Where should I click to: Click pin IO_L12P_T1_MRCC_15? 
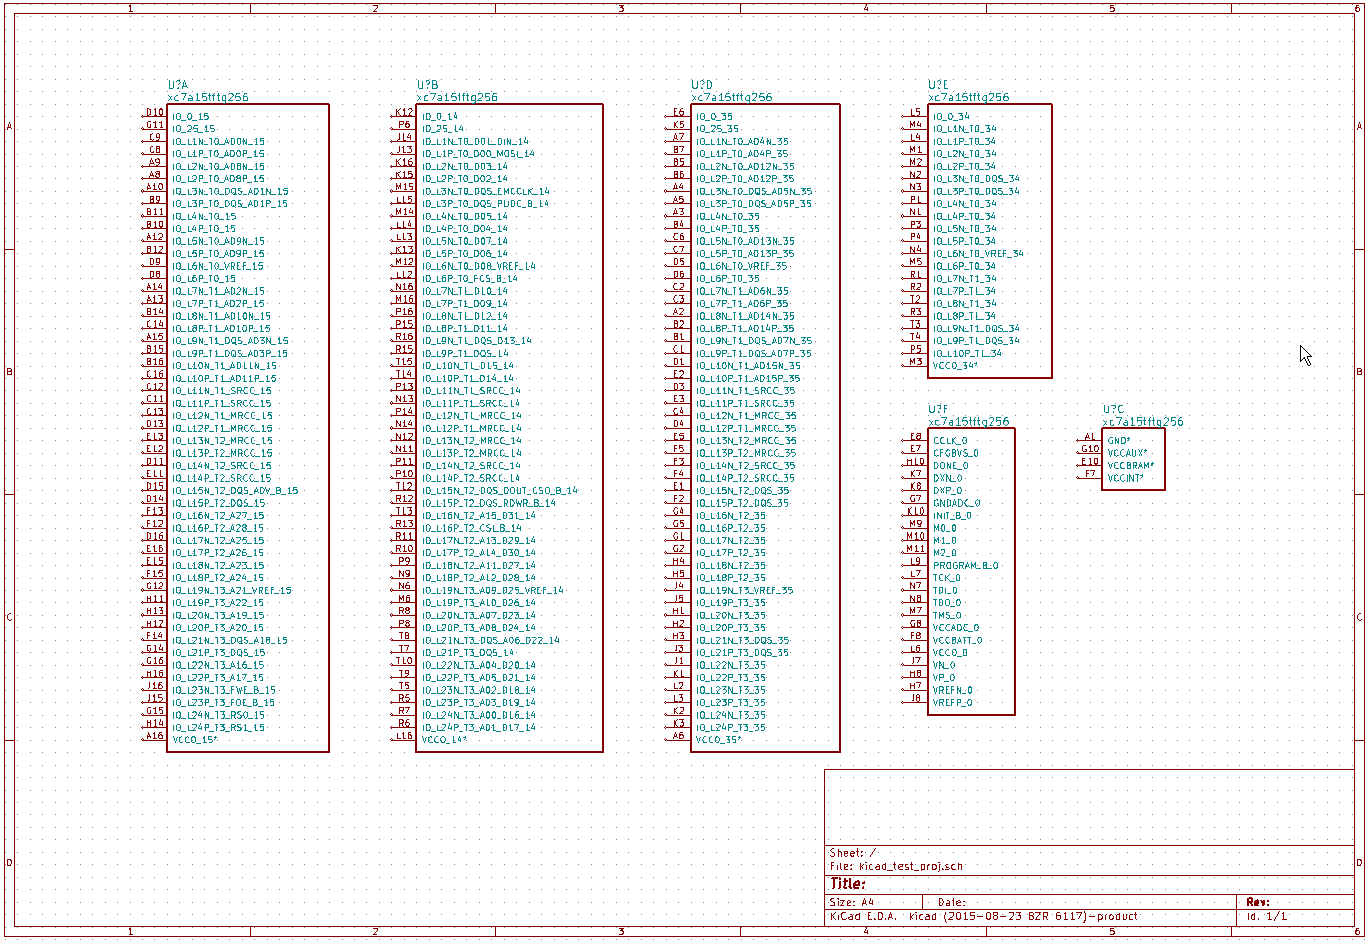coord(222,428)
